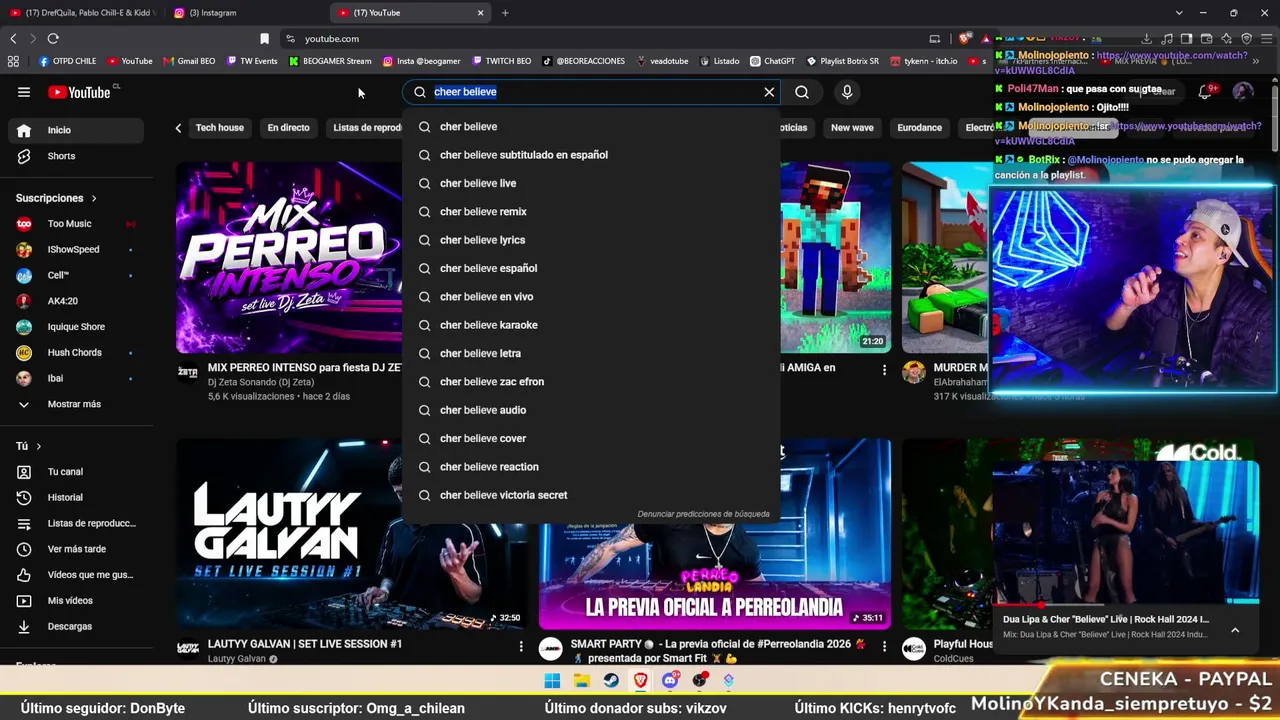Open Steam from the taskbar
Screen dimensions: 1280x720
point(610,681)
